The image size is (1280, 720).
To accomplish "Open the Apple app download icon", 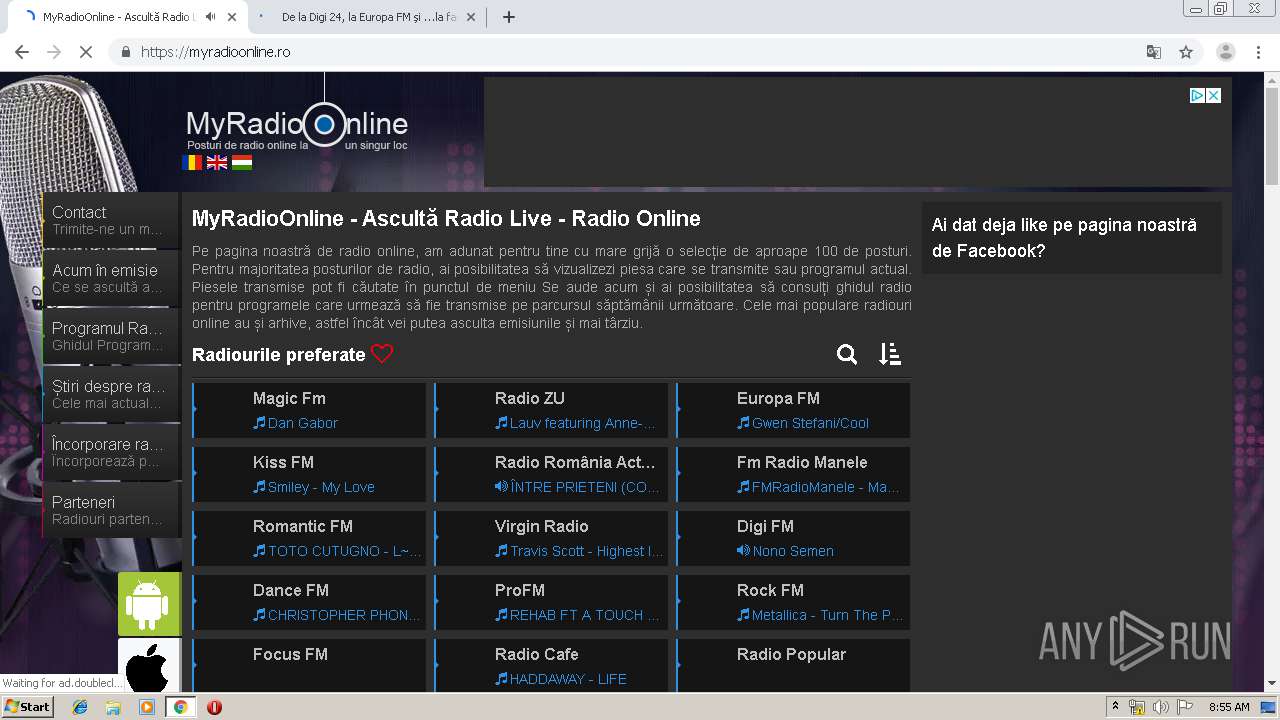I will (x=149, y=666).
